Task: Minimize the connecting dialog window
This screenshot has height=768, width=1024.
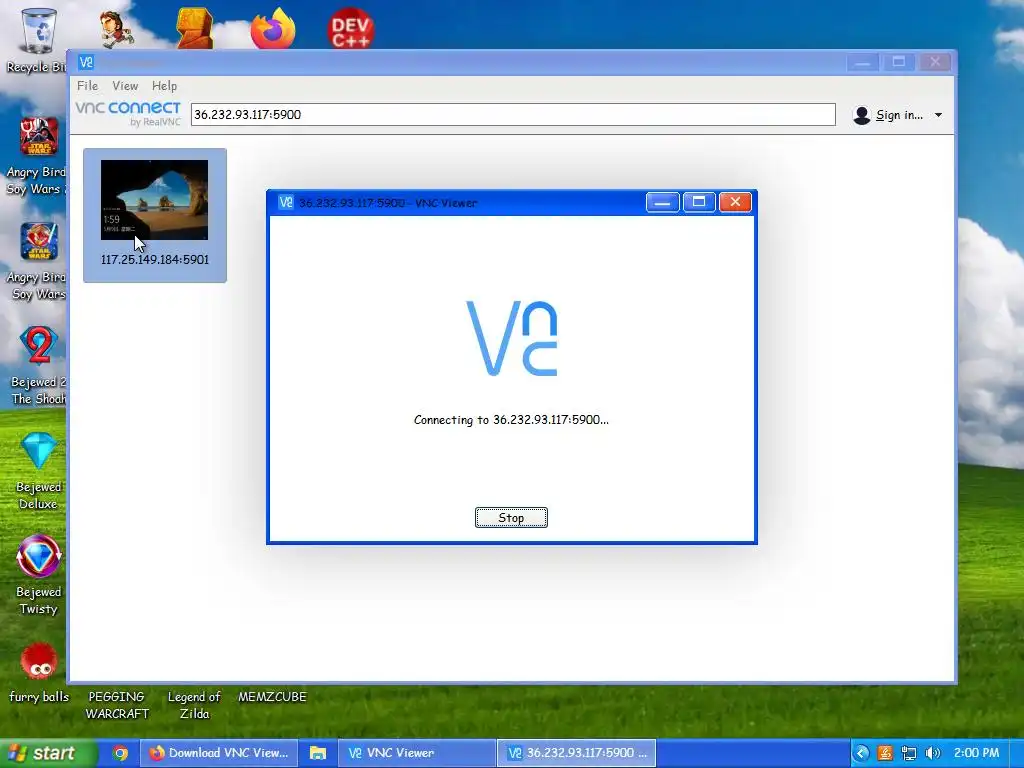Action: [x=662, y=202]
